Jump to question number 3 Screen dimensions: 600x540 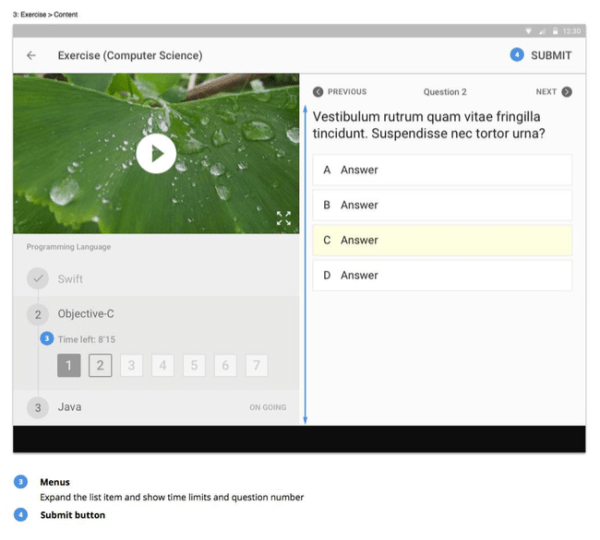coord(131,366)
